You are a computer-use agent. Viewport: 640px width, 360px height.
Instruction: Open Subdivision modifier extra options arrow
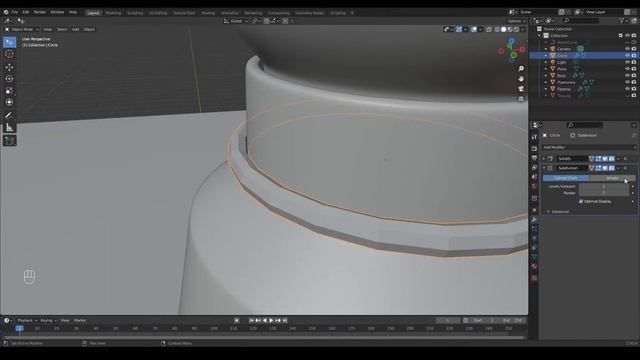pos(618,168)
